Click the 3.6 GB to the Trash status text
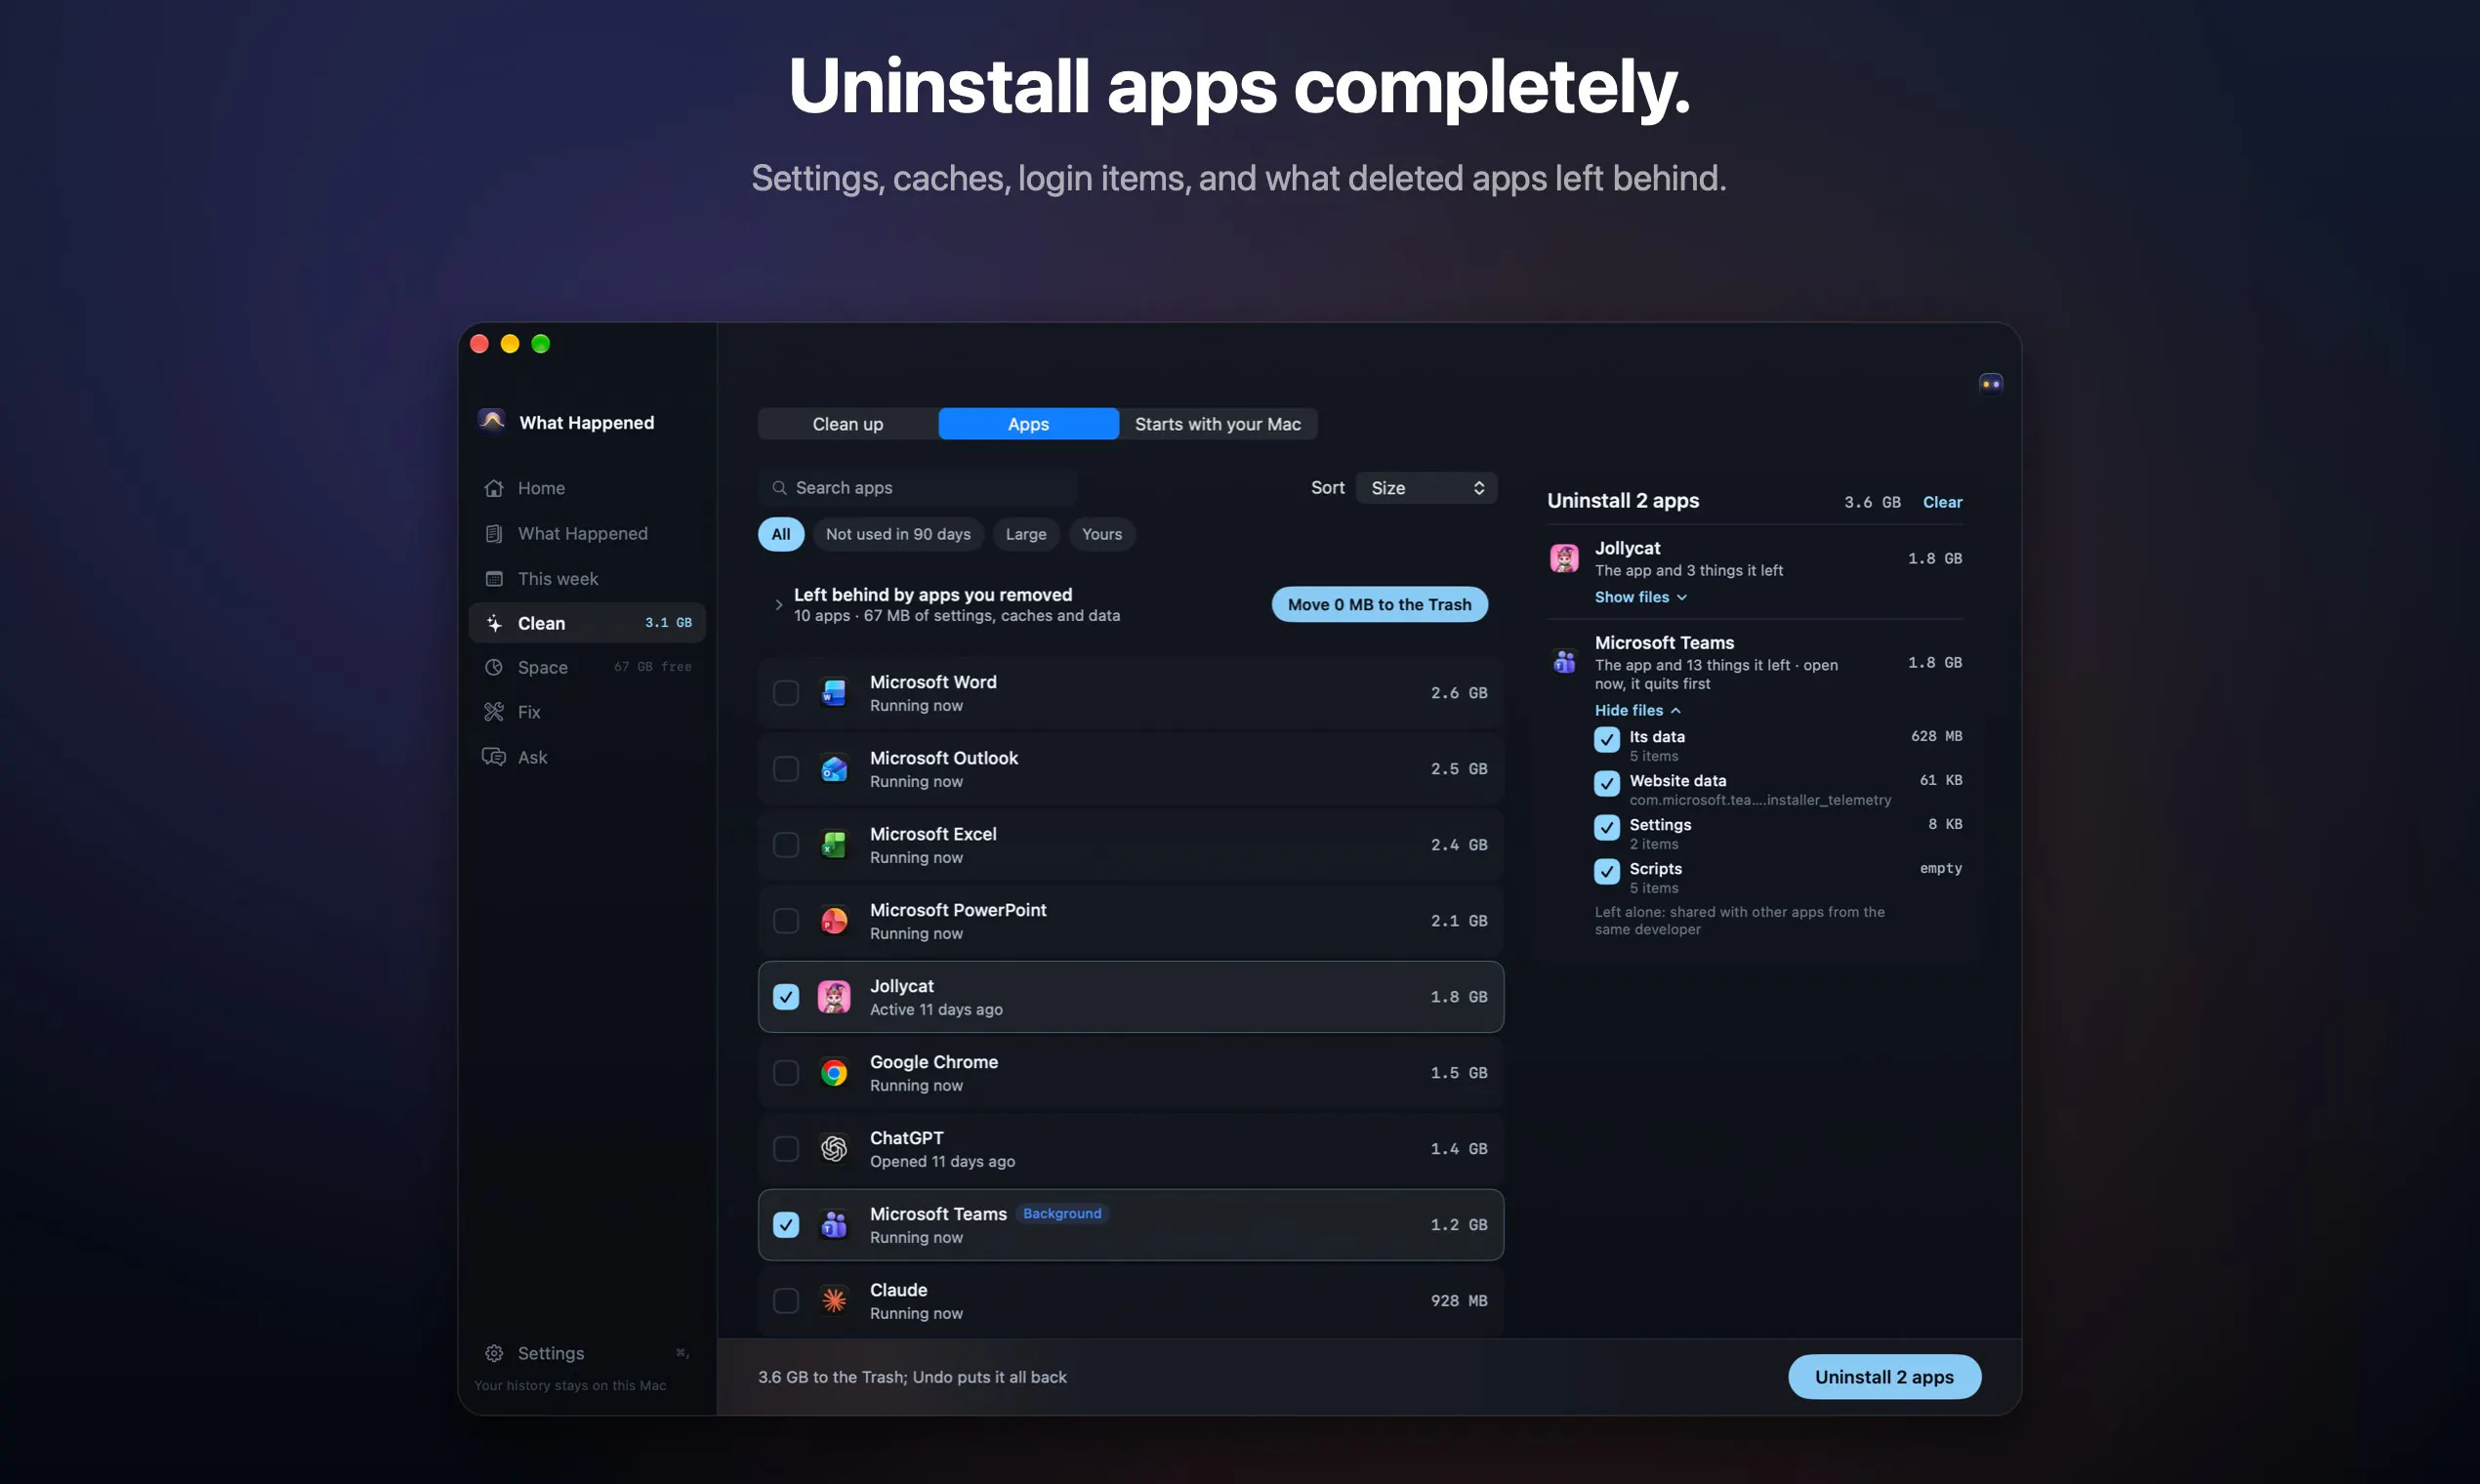The image size is (2480, 1484). click(912, 1377)
